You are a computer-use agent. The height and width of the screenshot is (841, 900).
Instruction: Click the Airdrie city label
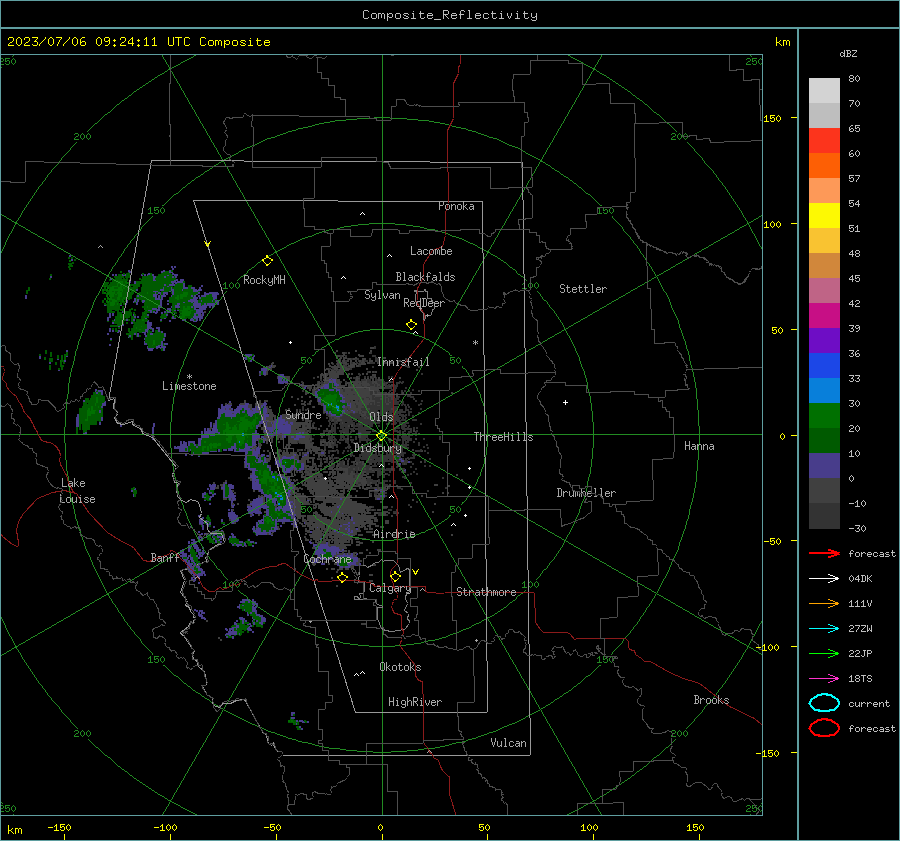394,534
